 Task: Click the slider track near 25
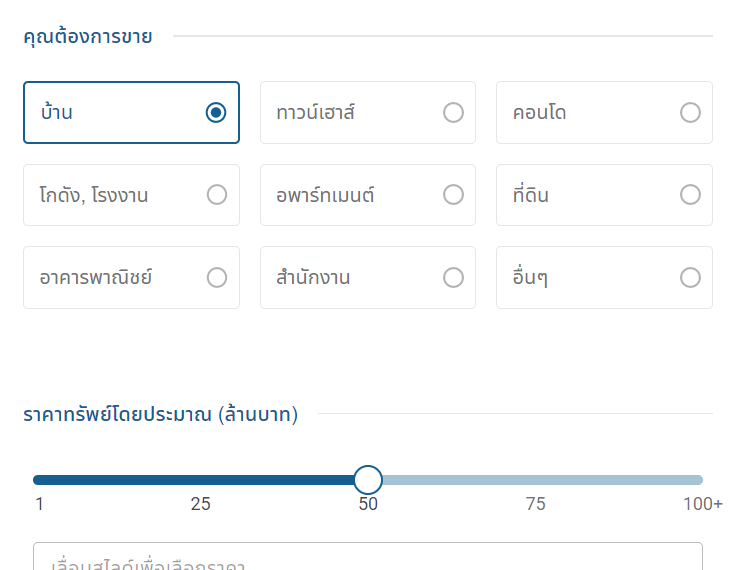tap(201, 480)
